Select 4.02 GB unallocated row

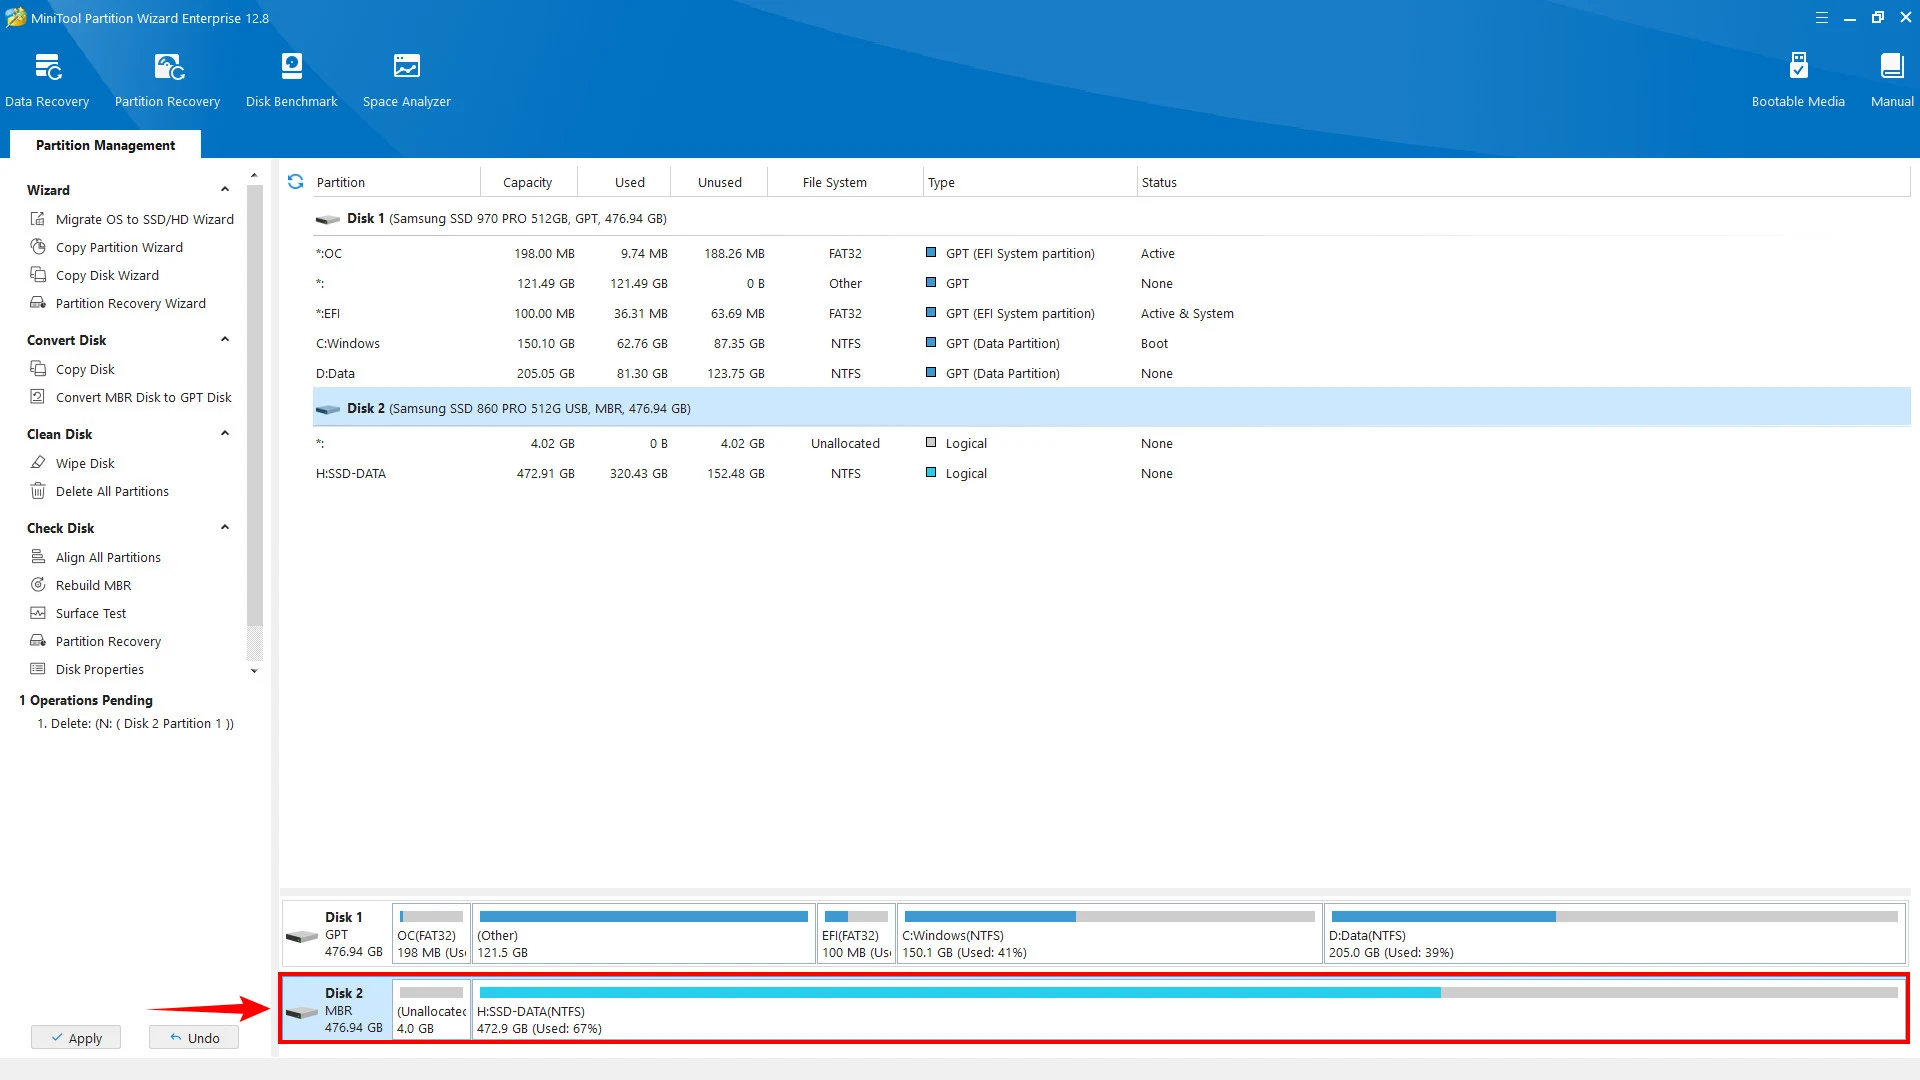(1111, 443)
